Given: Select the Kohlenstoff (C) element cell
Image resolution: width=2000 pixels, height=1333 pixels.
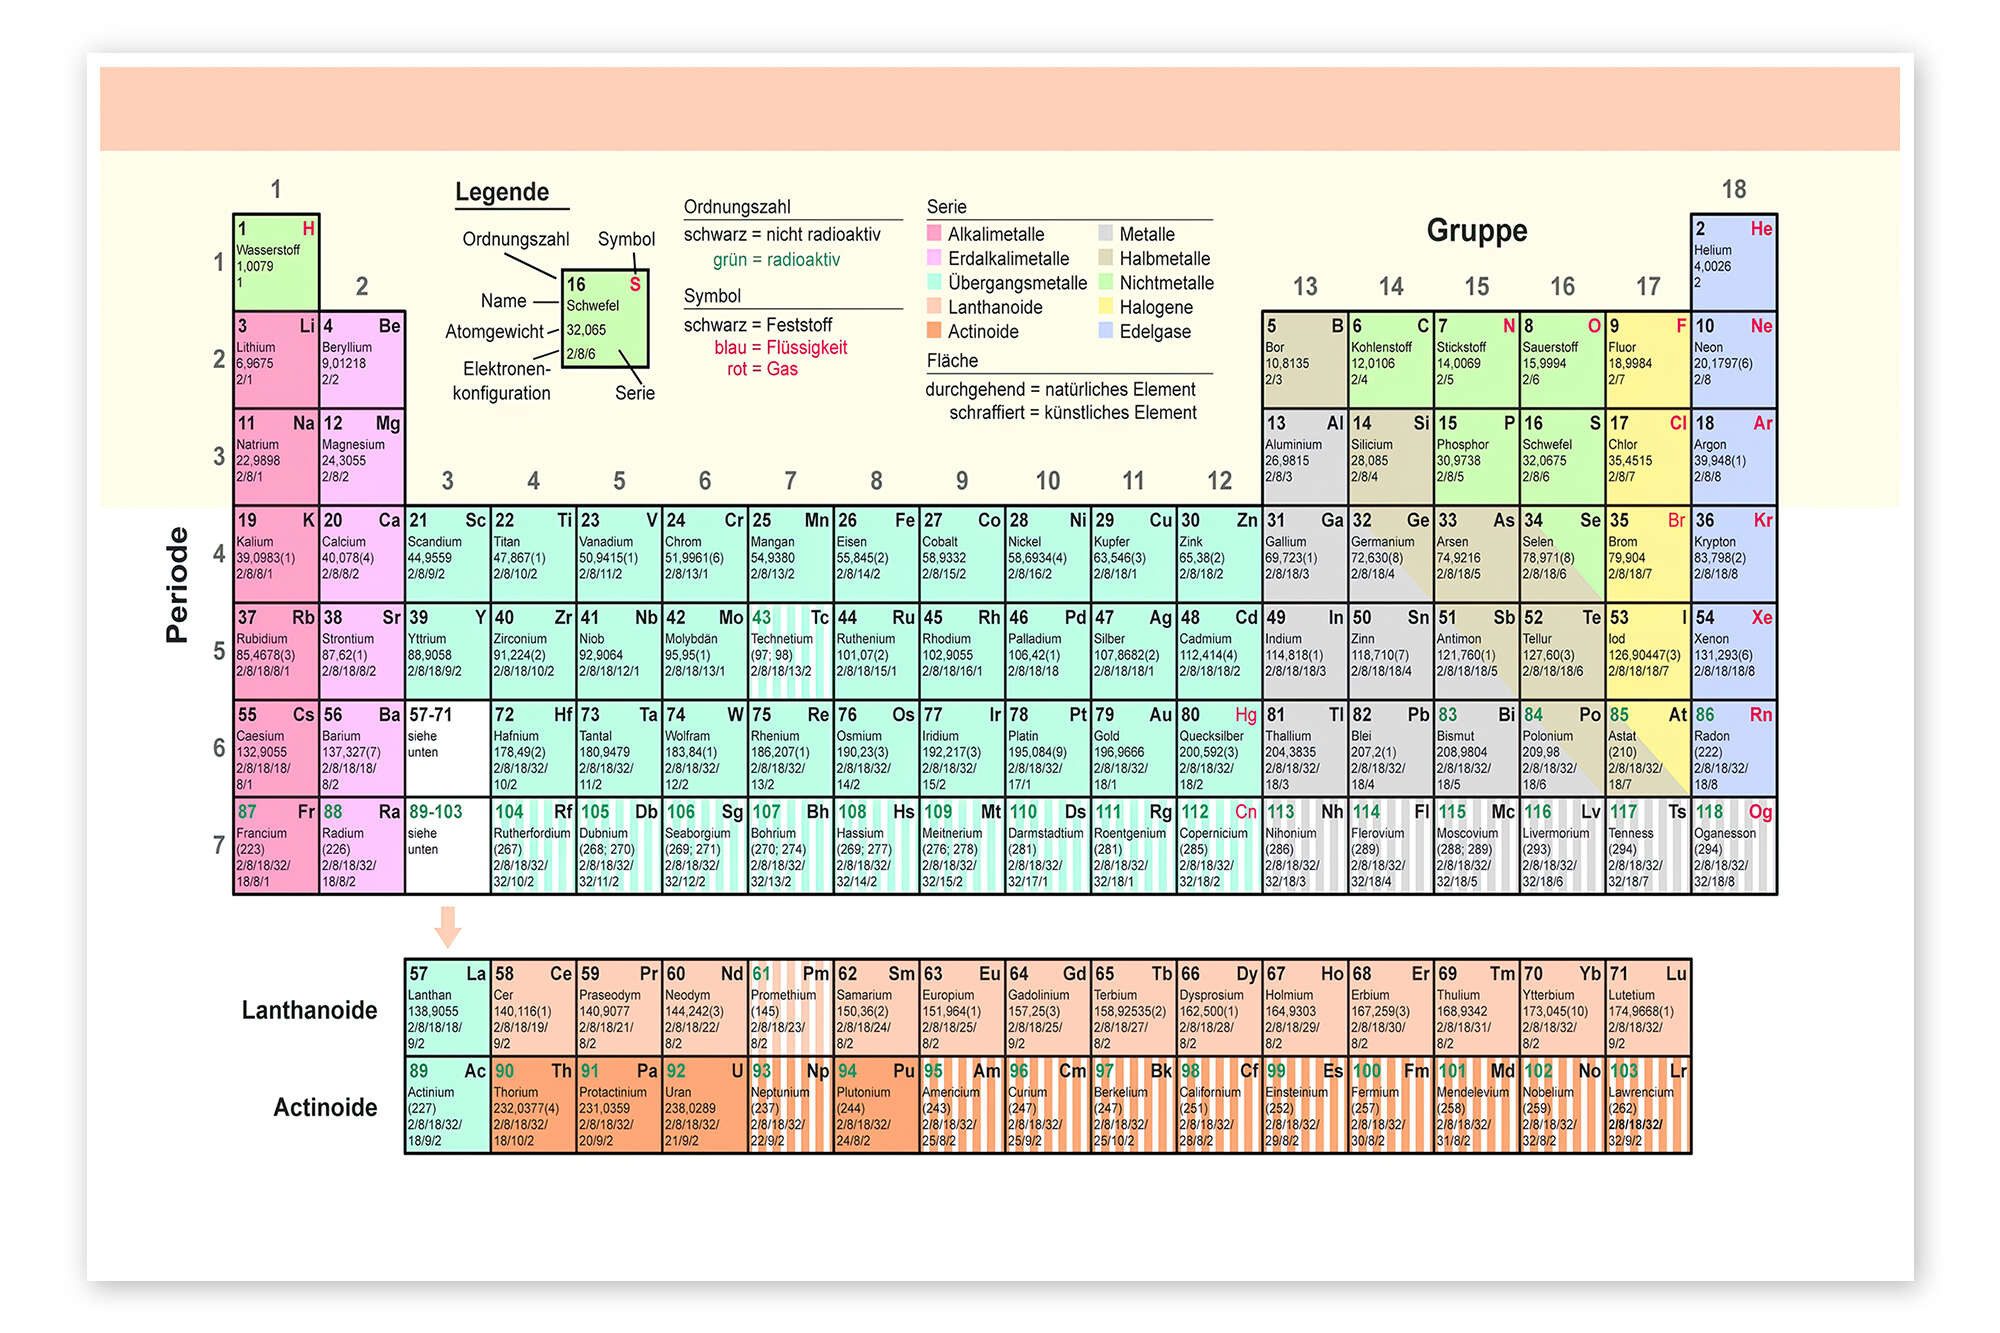Looking at the screenshot, I should click(1391, 359).
